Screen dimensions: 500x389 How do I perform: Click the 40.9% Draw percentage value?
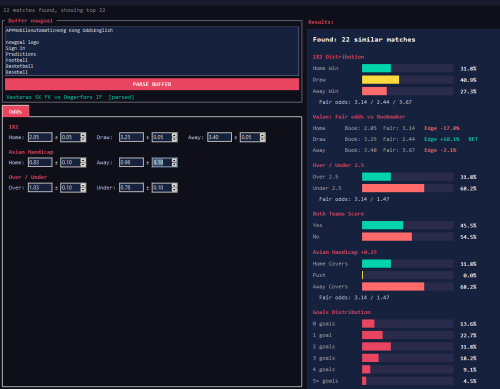click(x=468, y=80)
